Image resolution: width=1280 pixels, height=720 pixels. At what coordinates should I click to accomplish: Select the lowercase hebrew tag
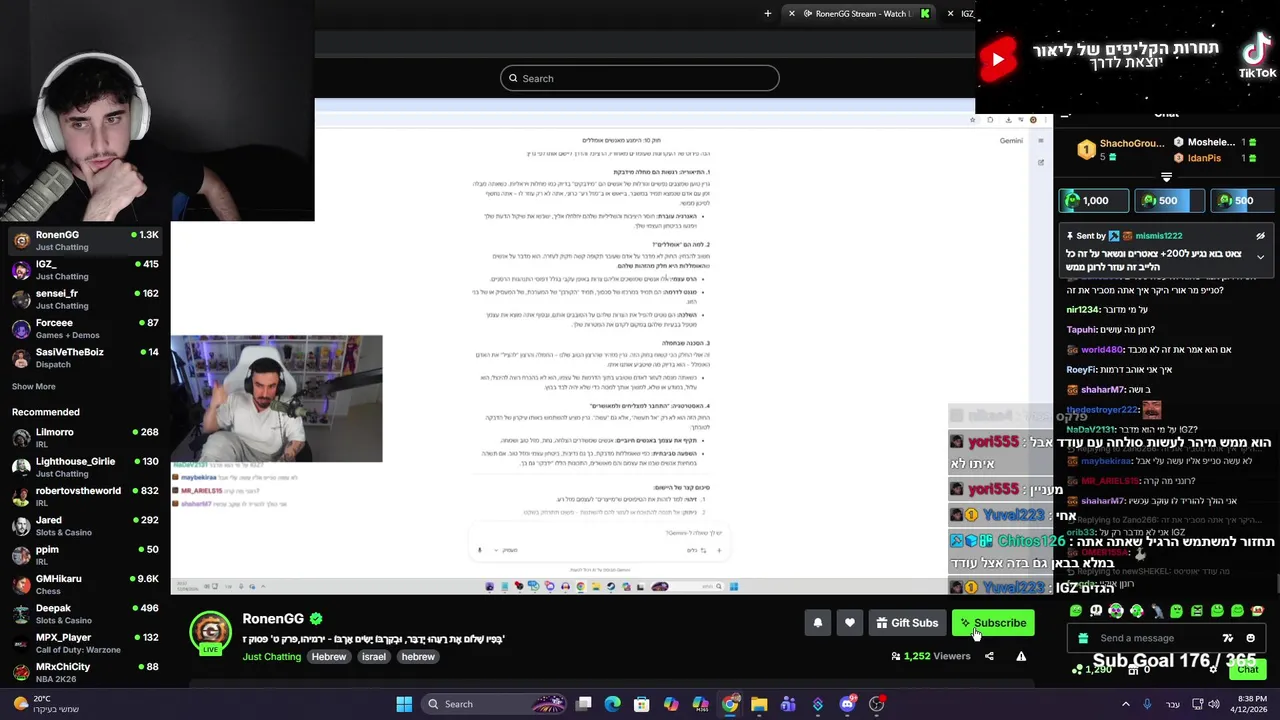click(x=418, y=657)
